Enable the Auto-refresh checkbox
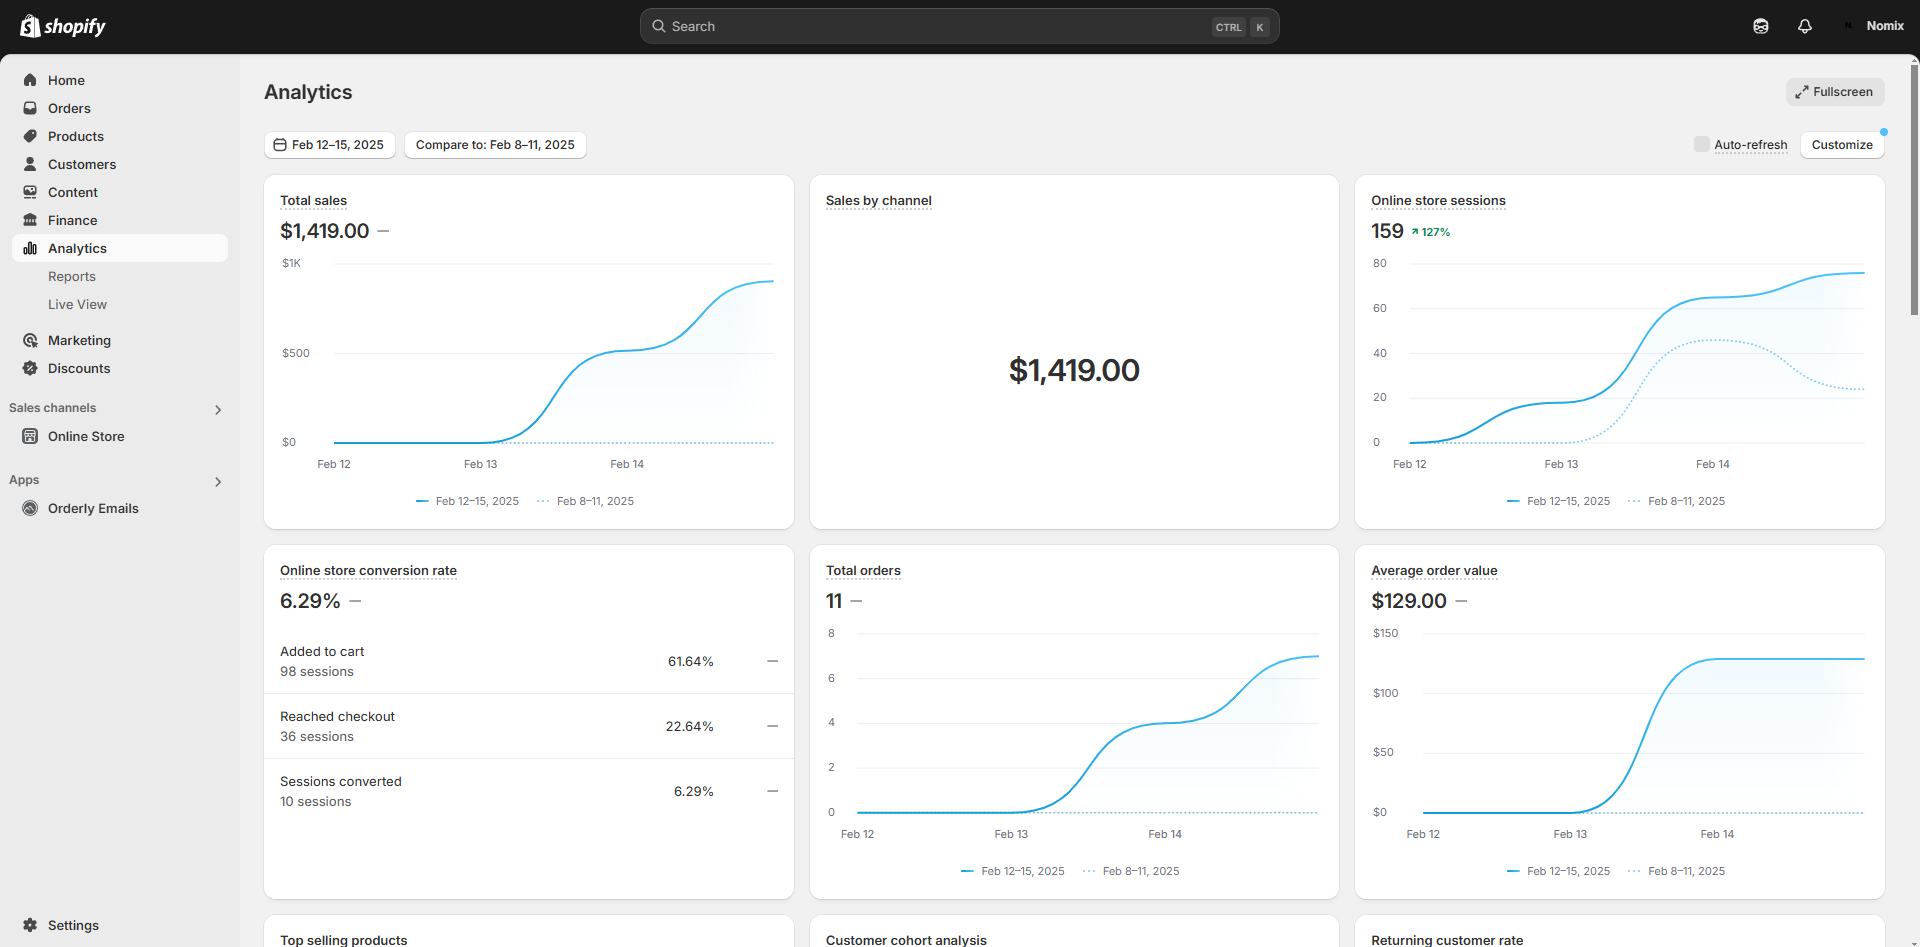The image size is (1920, 947). click(x=1701, y=144)
